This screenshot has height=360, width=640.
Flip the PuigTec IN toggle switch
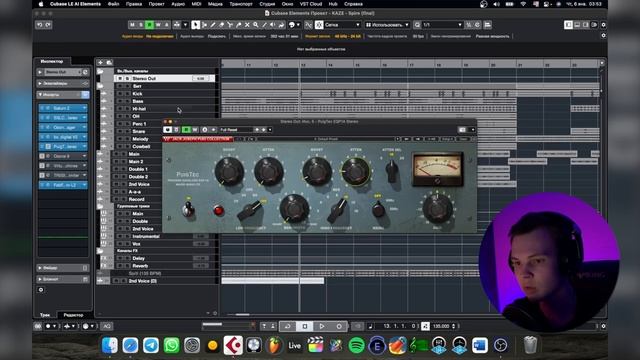pyautogui.click(x=188, y=209)
